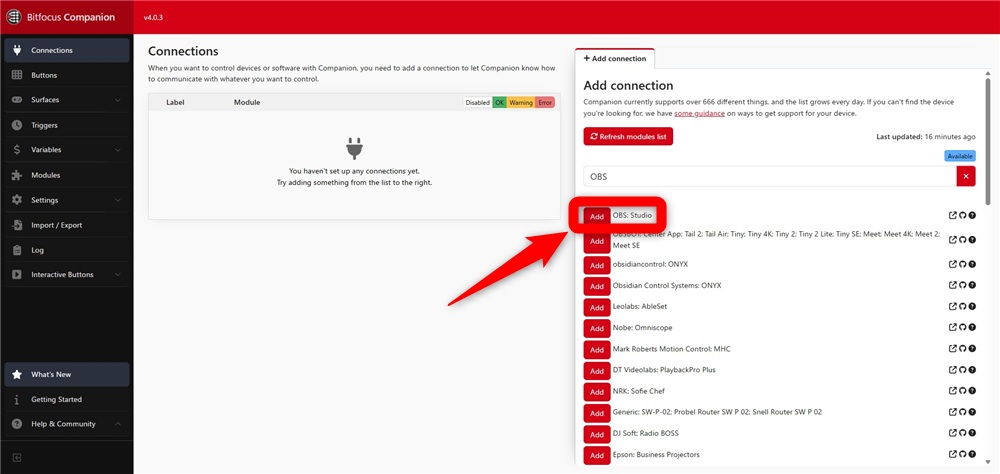Expand the Variables submenu chevron

[118, 150]
